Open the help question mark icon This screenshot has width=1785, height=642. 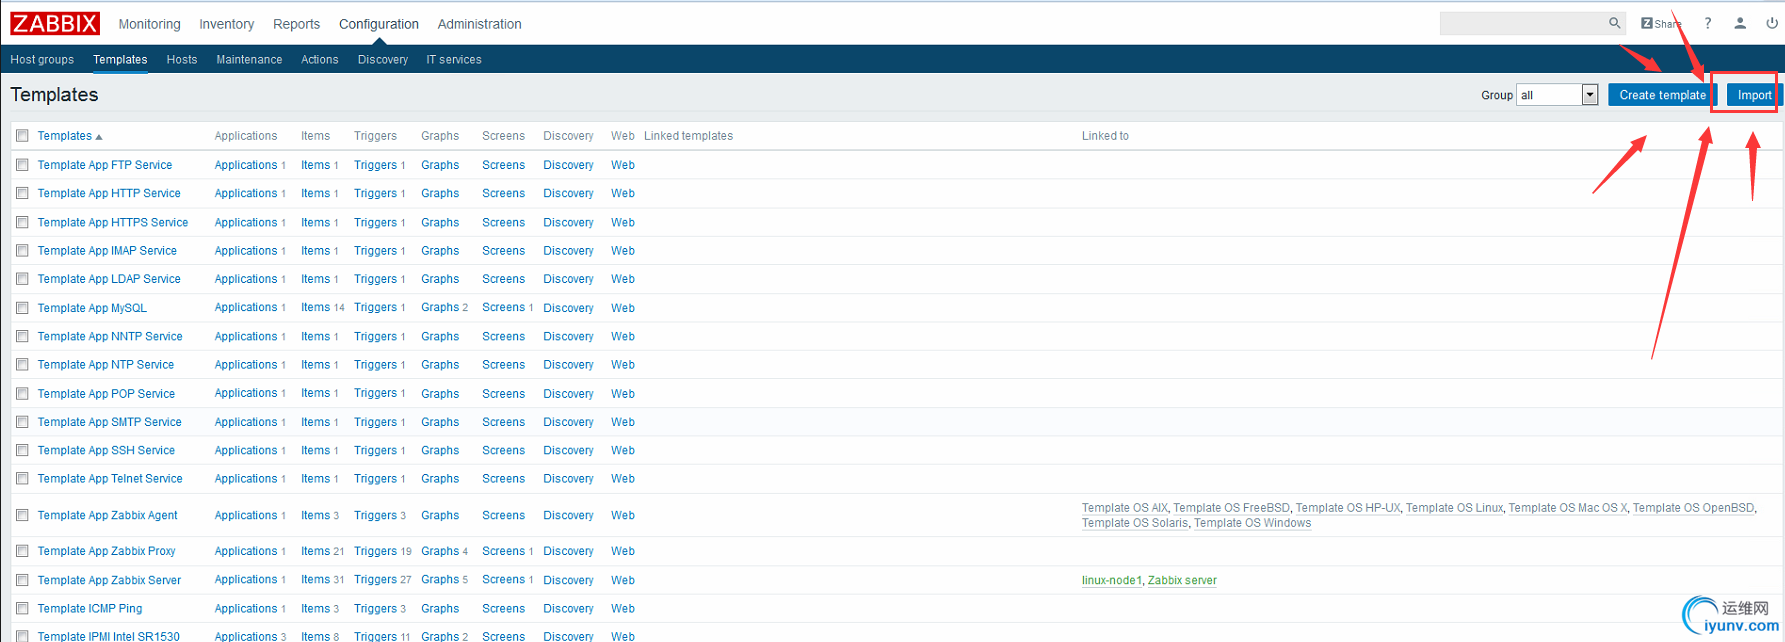pos(1708,23)
